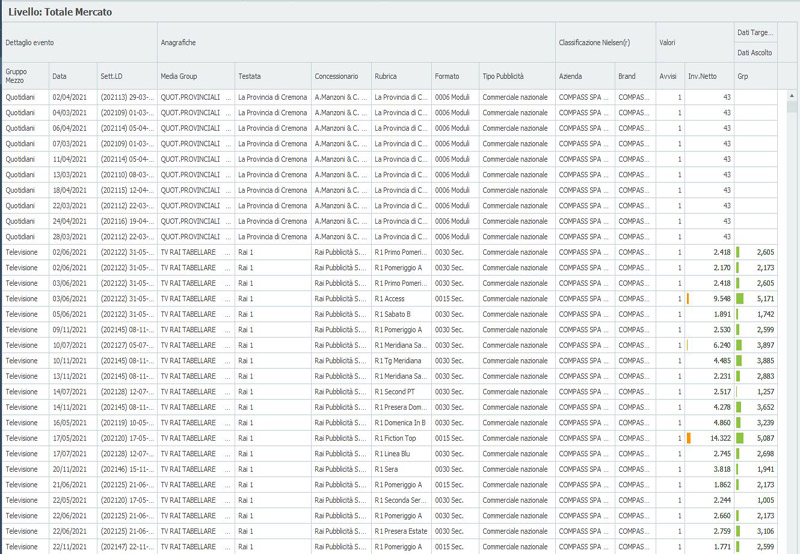The width and height of the screenshot is (800, 554).
Task: Click the green Grp bar for 5,171
Action: point(741,298)
